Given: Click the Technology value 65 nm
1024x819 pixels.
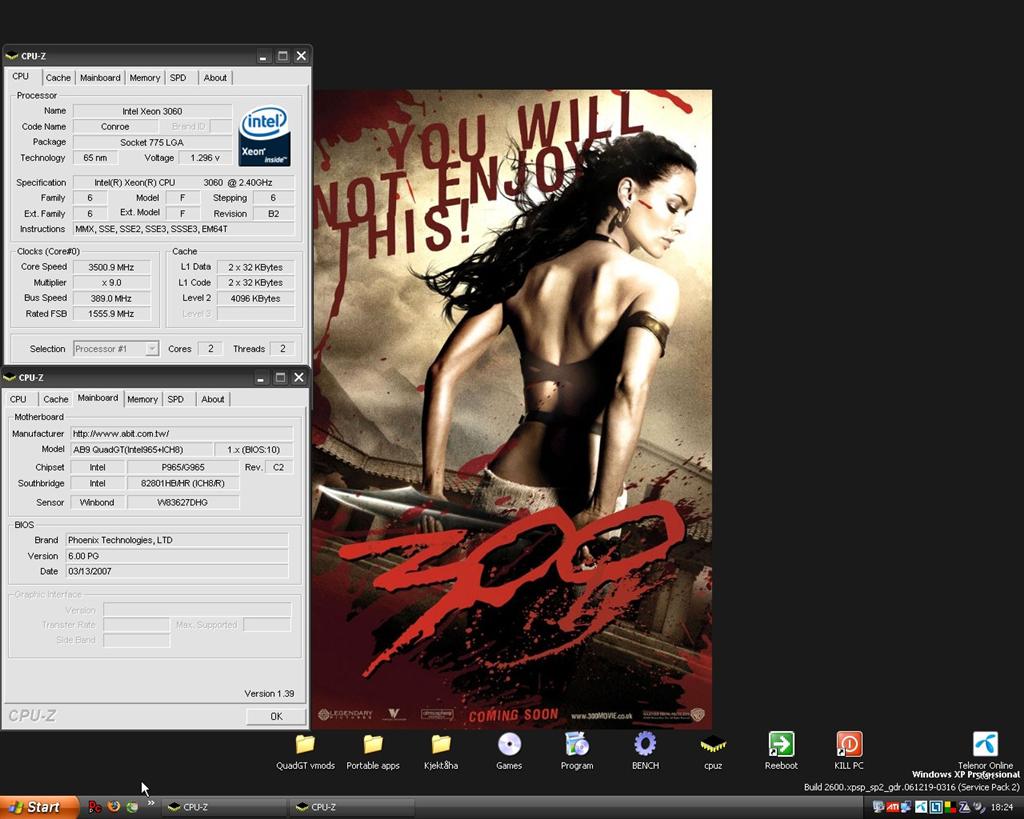Looking at the screenshot, I should [x=95, y=158].
